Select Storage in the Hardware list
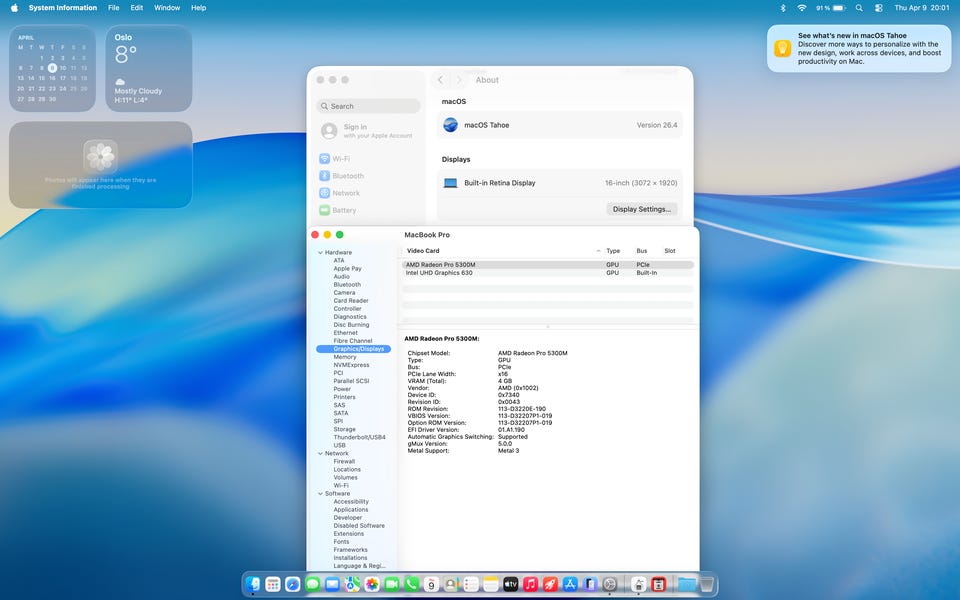 (x=344, y=429)
